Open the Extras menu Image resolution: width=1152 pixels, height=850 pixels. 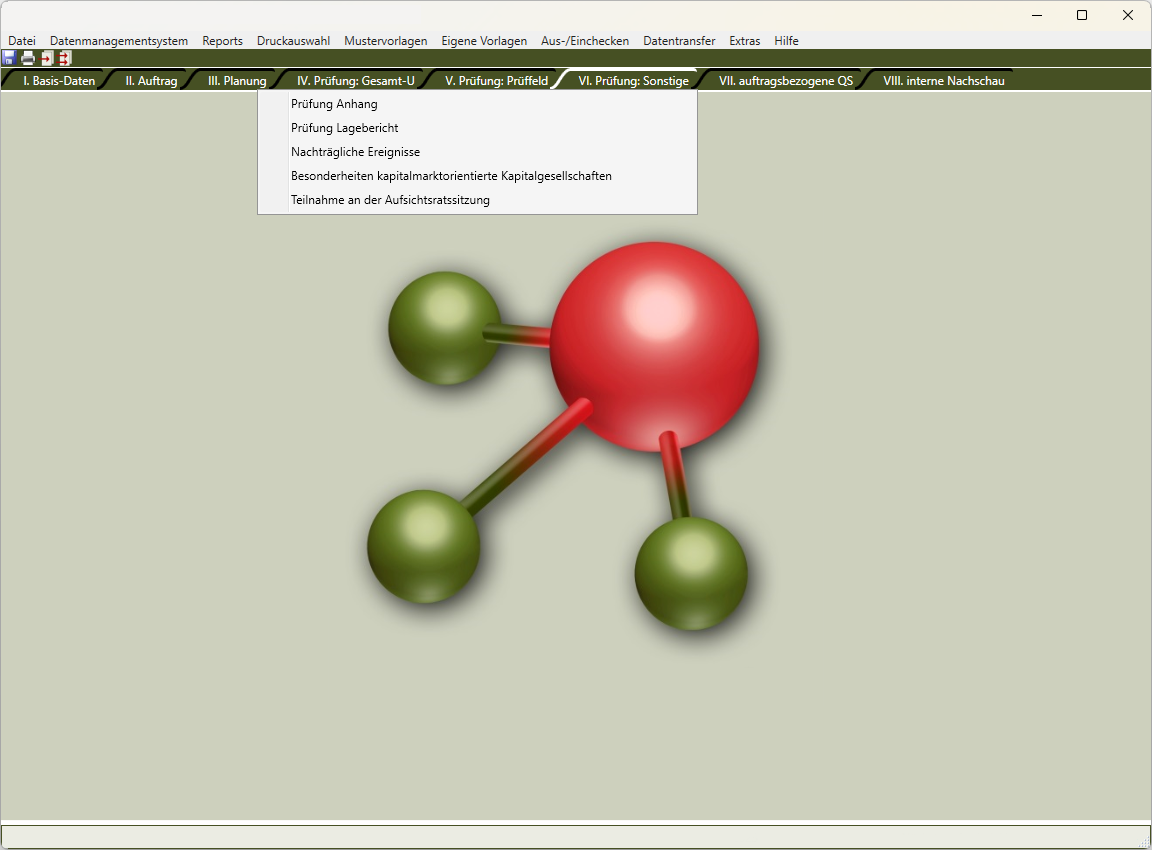pos(744,41)
